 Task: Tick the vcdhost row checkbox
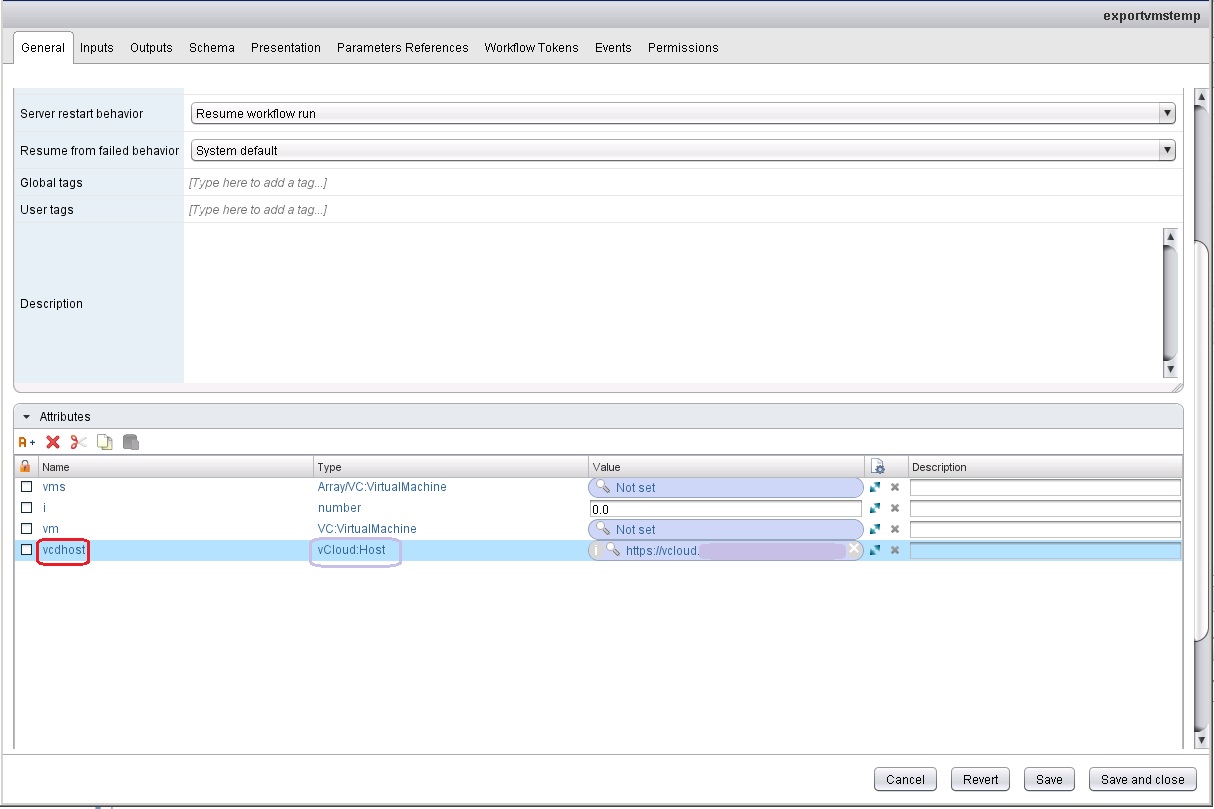point(25,549)
